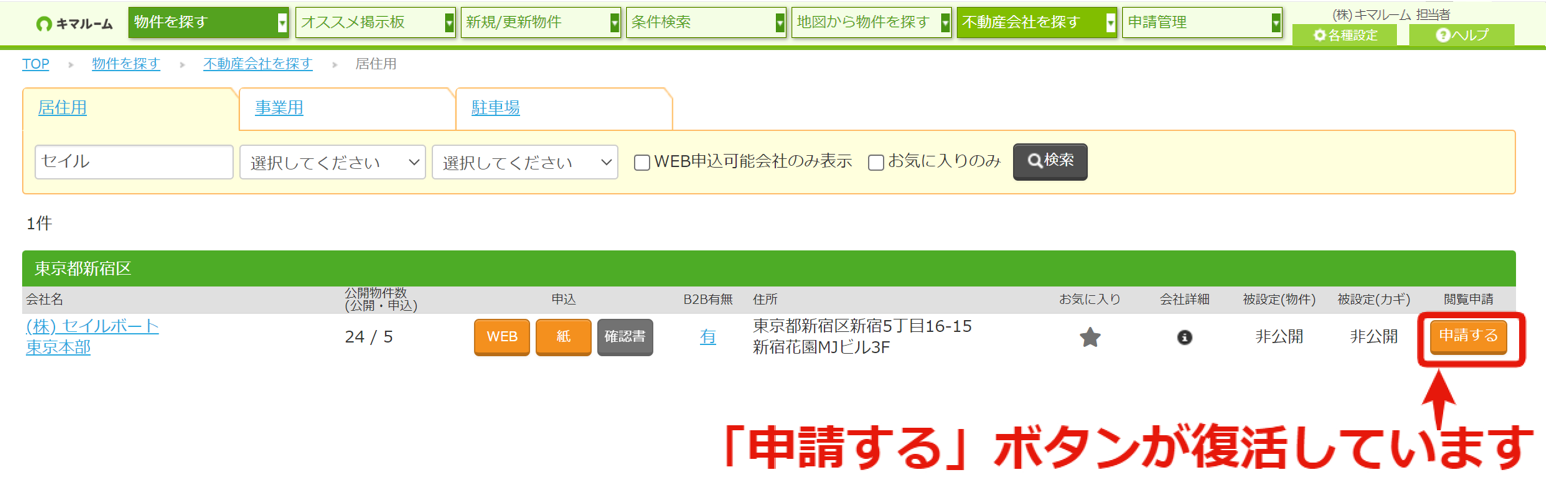Click the キマルーム logo
Screen dimensions: 1546x484
pos(73,24)
